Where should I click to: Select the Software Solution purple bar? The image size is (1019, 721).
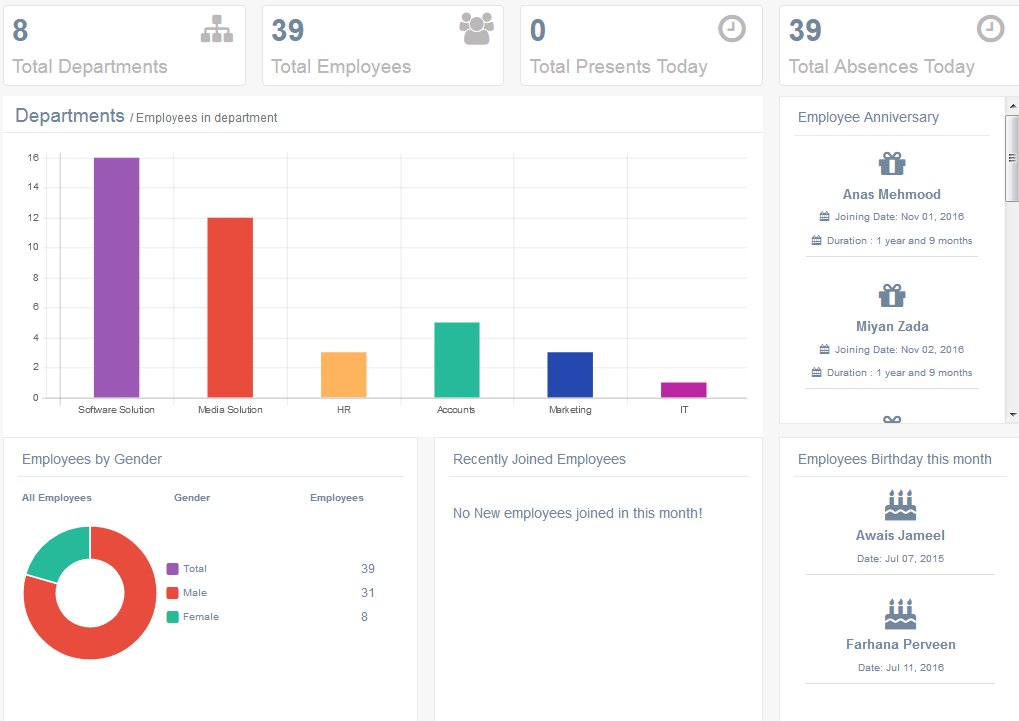[116, 278]
